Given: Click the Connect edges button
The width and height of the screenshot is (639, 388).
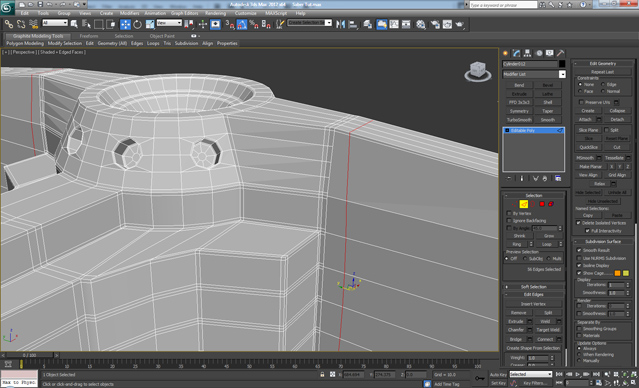Looking at the screenshot, I should pos(545,339).
